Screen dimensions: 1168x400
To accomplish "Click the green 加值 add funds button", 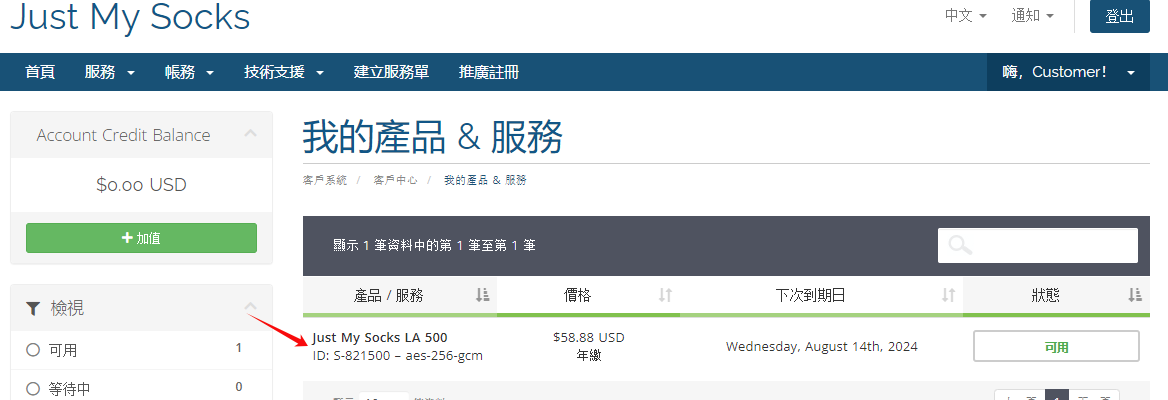I will point(141,238).
